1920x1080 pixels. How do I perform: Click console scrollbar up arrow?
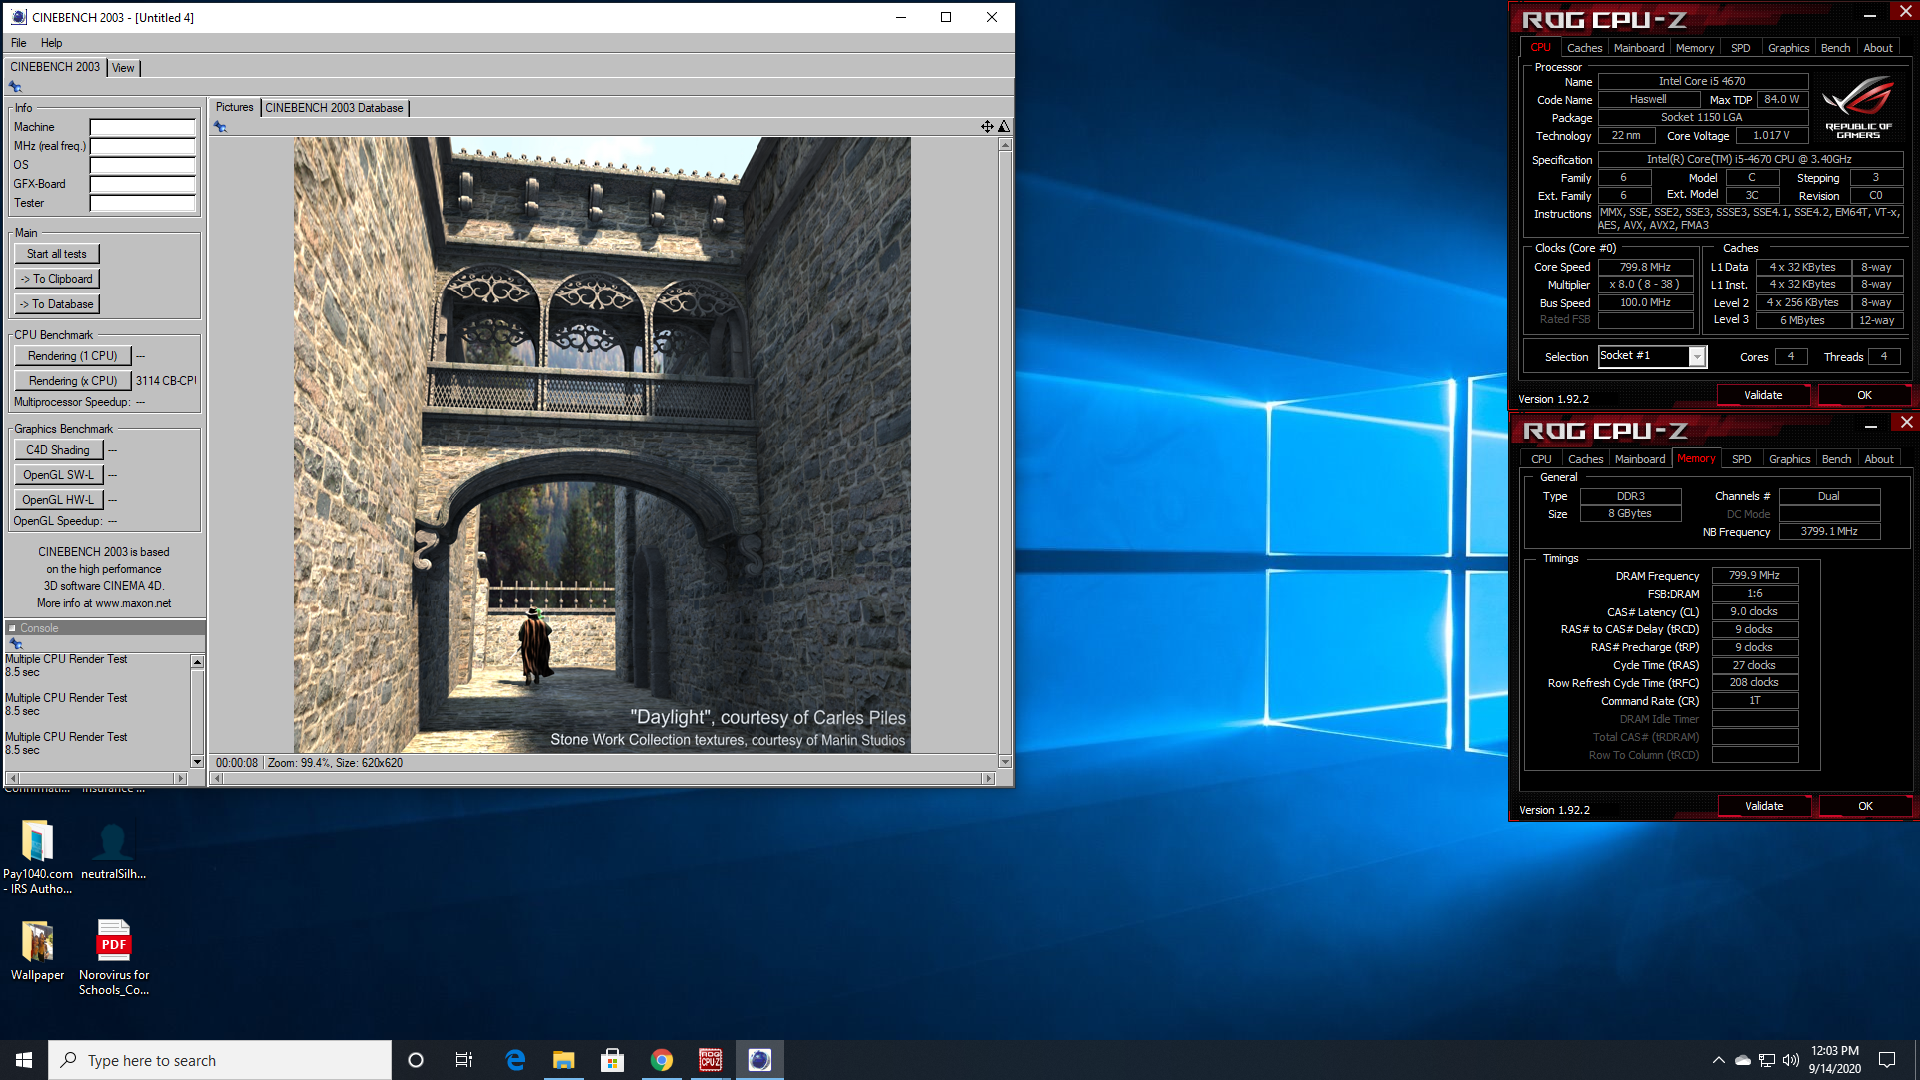coord(197,662)
